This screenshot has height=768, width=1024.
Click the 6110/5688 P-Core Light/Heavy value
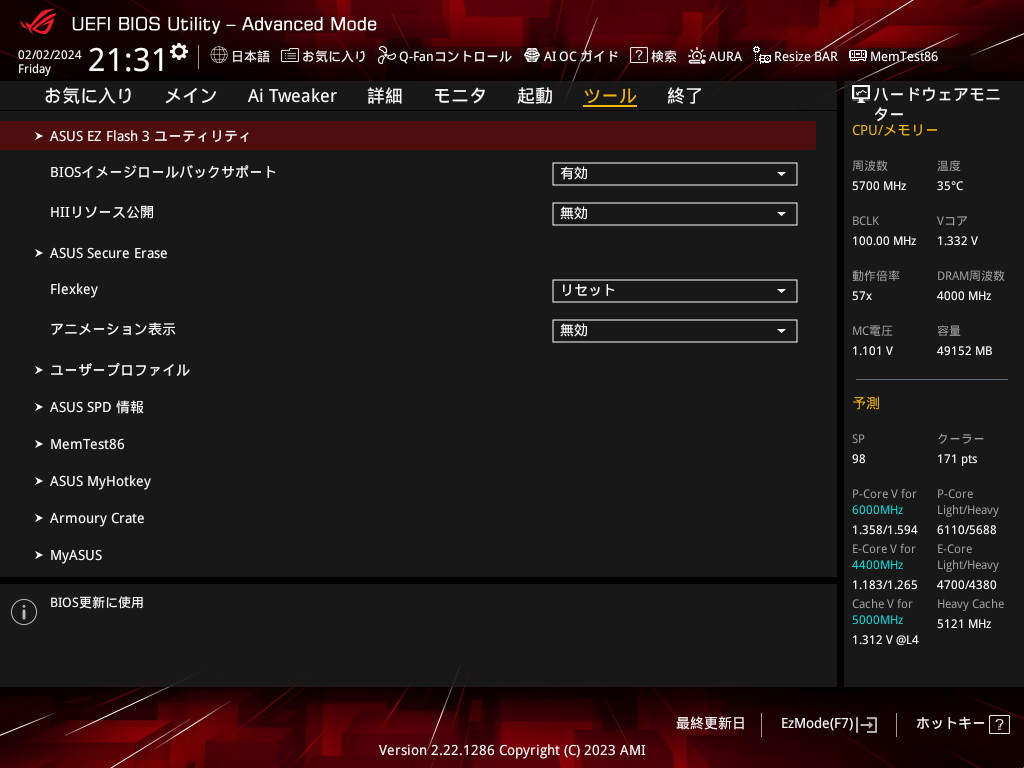(x=967, y=530)
